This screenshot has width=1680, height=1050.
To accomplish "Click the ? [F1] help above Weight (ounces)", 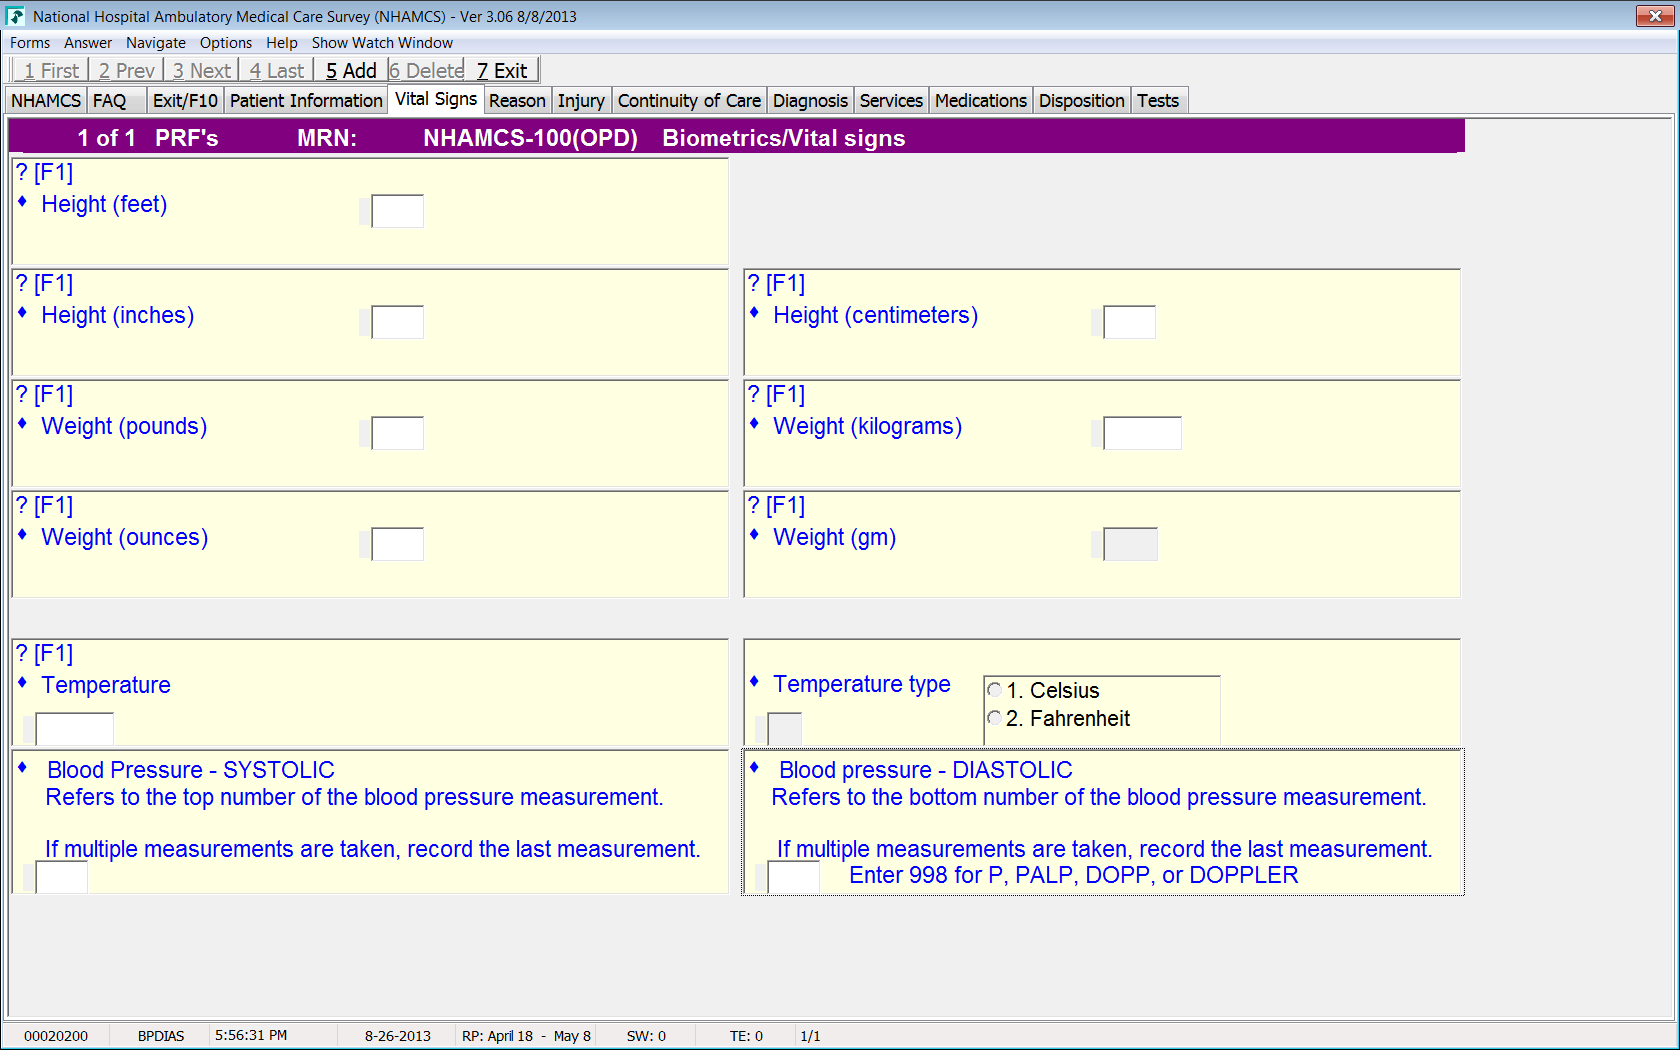I will [45, 506].
